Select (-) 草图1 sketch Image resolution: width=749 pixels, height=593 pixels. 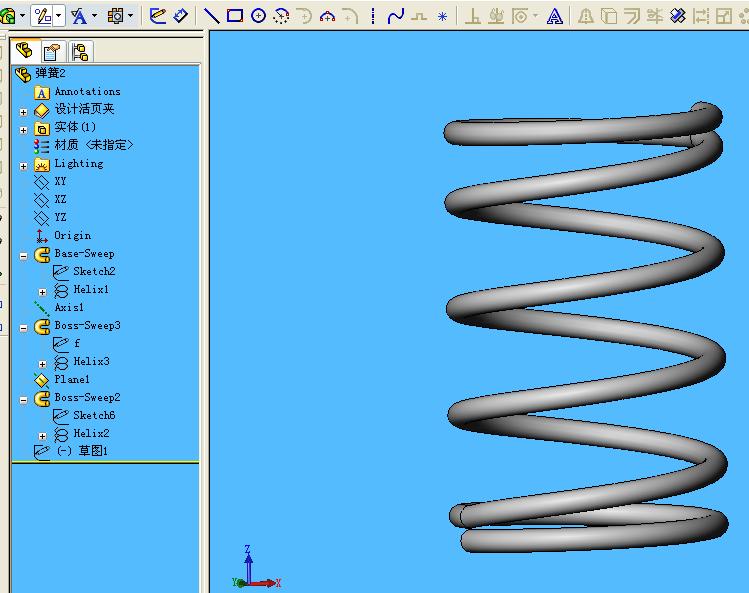(82, 451)
